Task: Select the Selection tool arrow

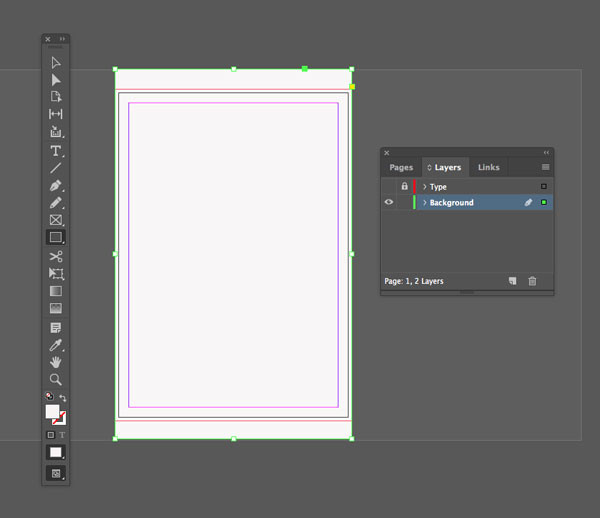Action: (x=56, y=62)
